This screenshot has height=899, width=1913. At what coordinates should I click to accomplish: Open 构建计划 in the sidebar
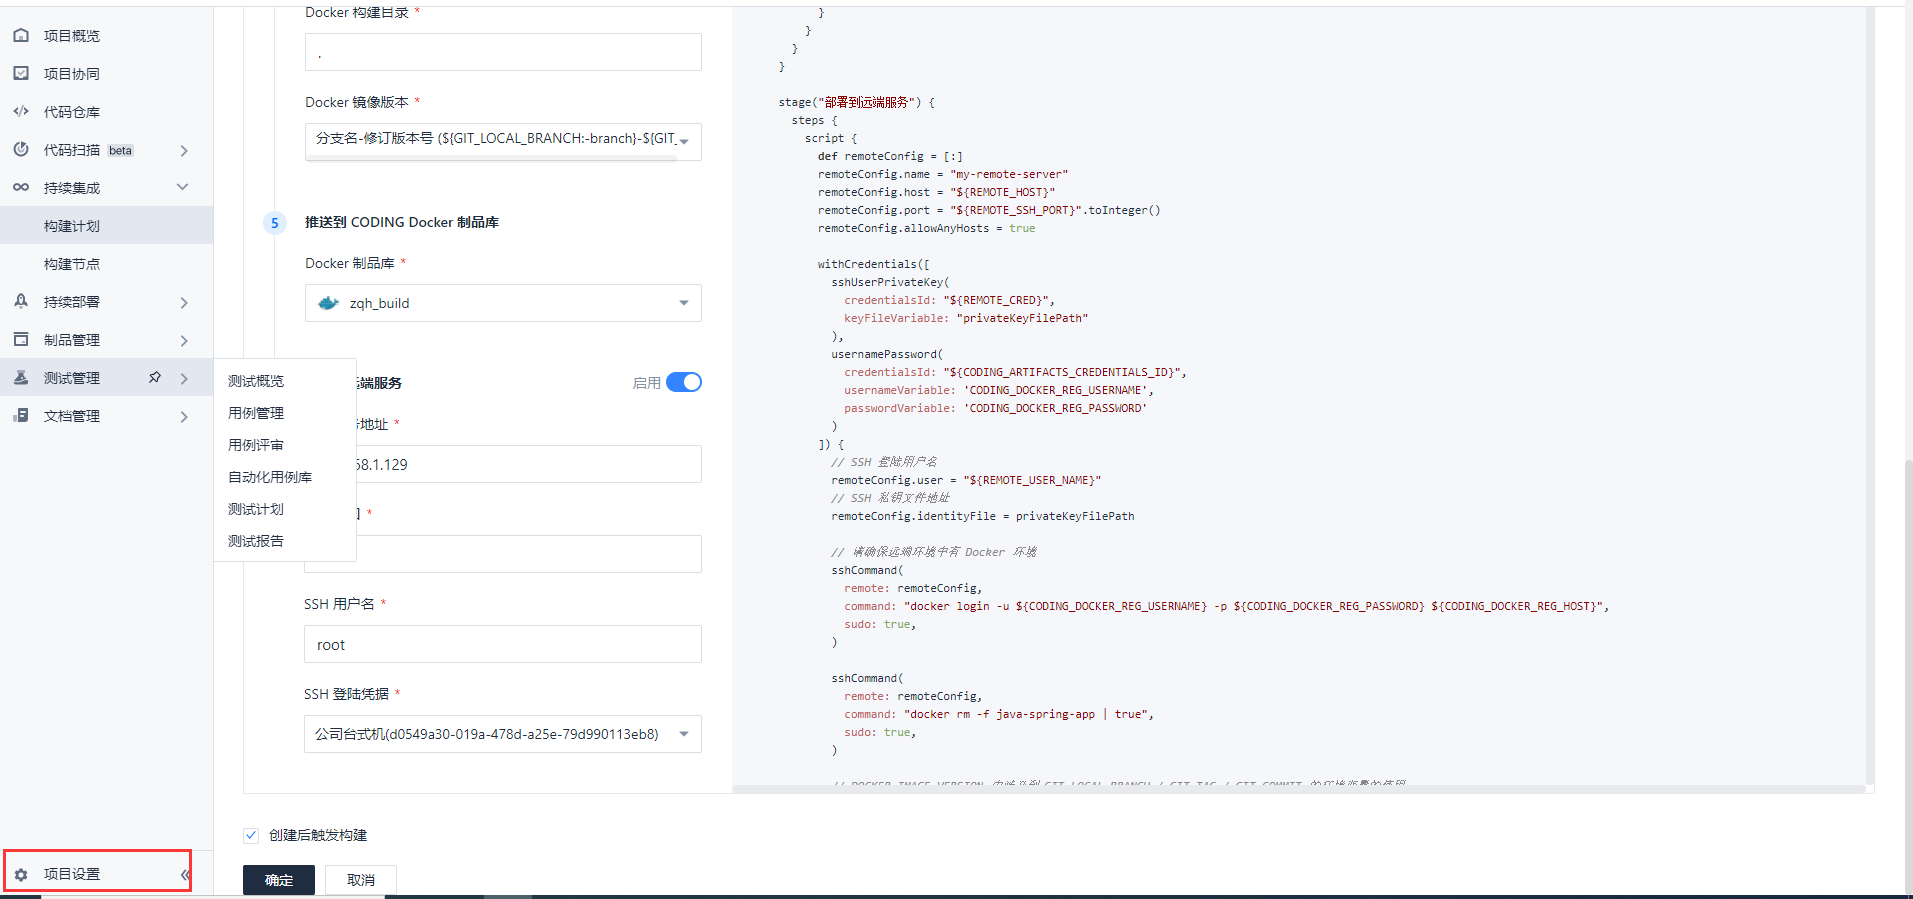[106, 225]
